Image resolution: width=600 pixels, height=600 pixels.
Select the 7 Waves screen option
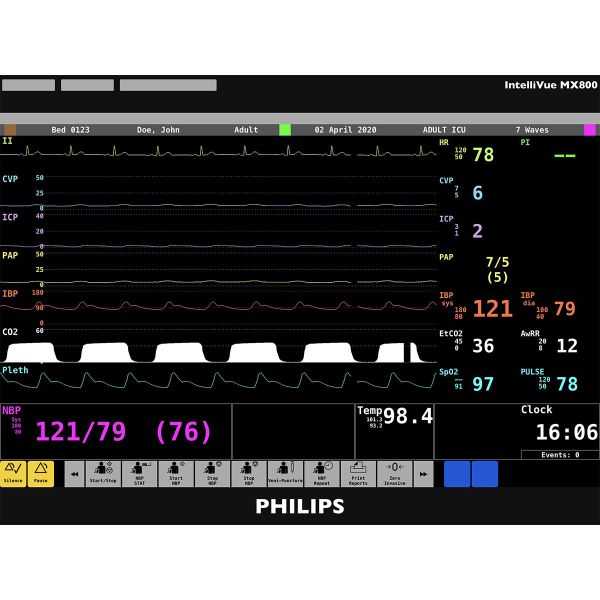[531, 130]
